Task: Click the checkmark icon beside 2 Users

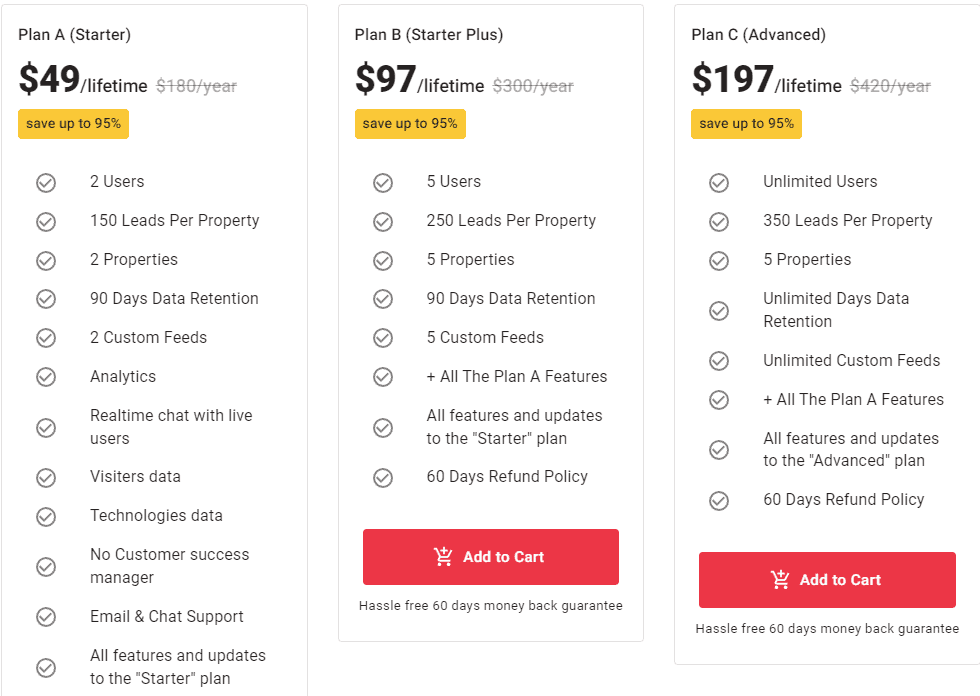Action: coord(46,182)
